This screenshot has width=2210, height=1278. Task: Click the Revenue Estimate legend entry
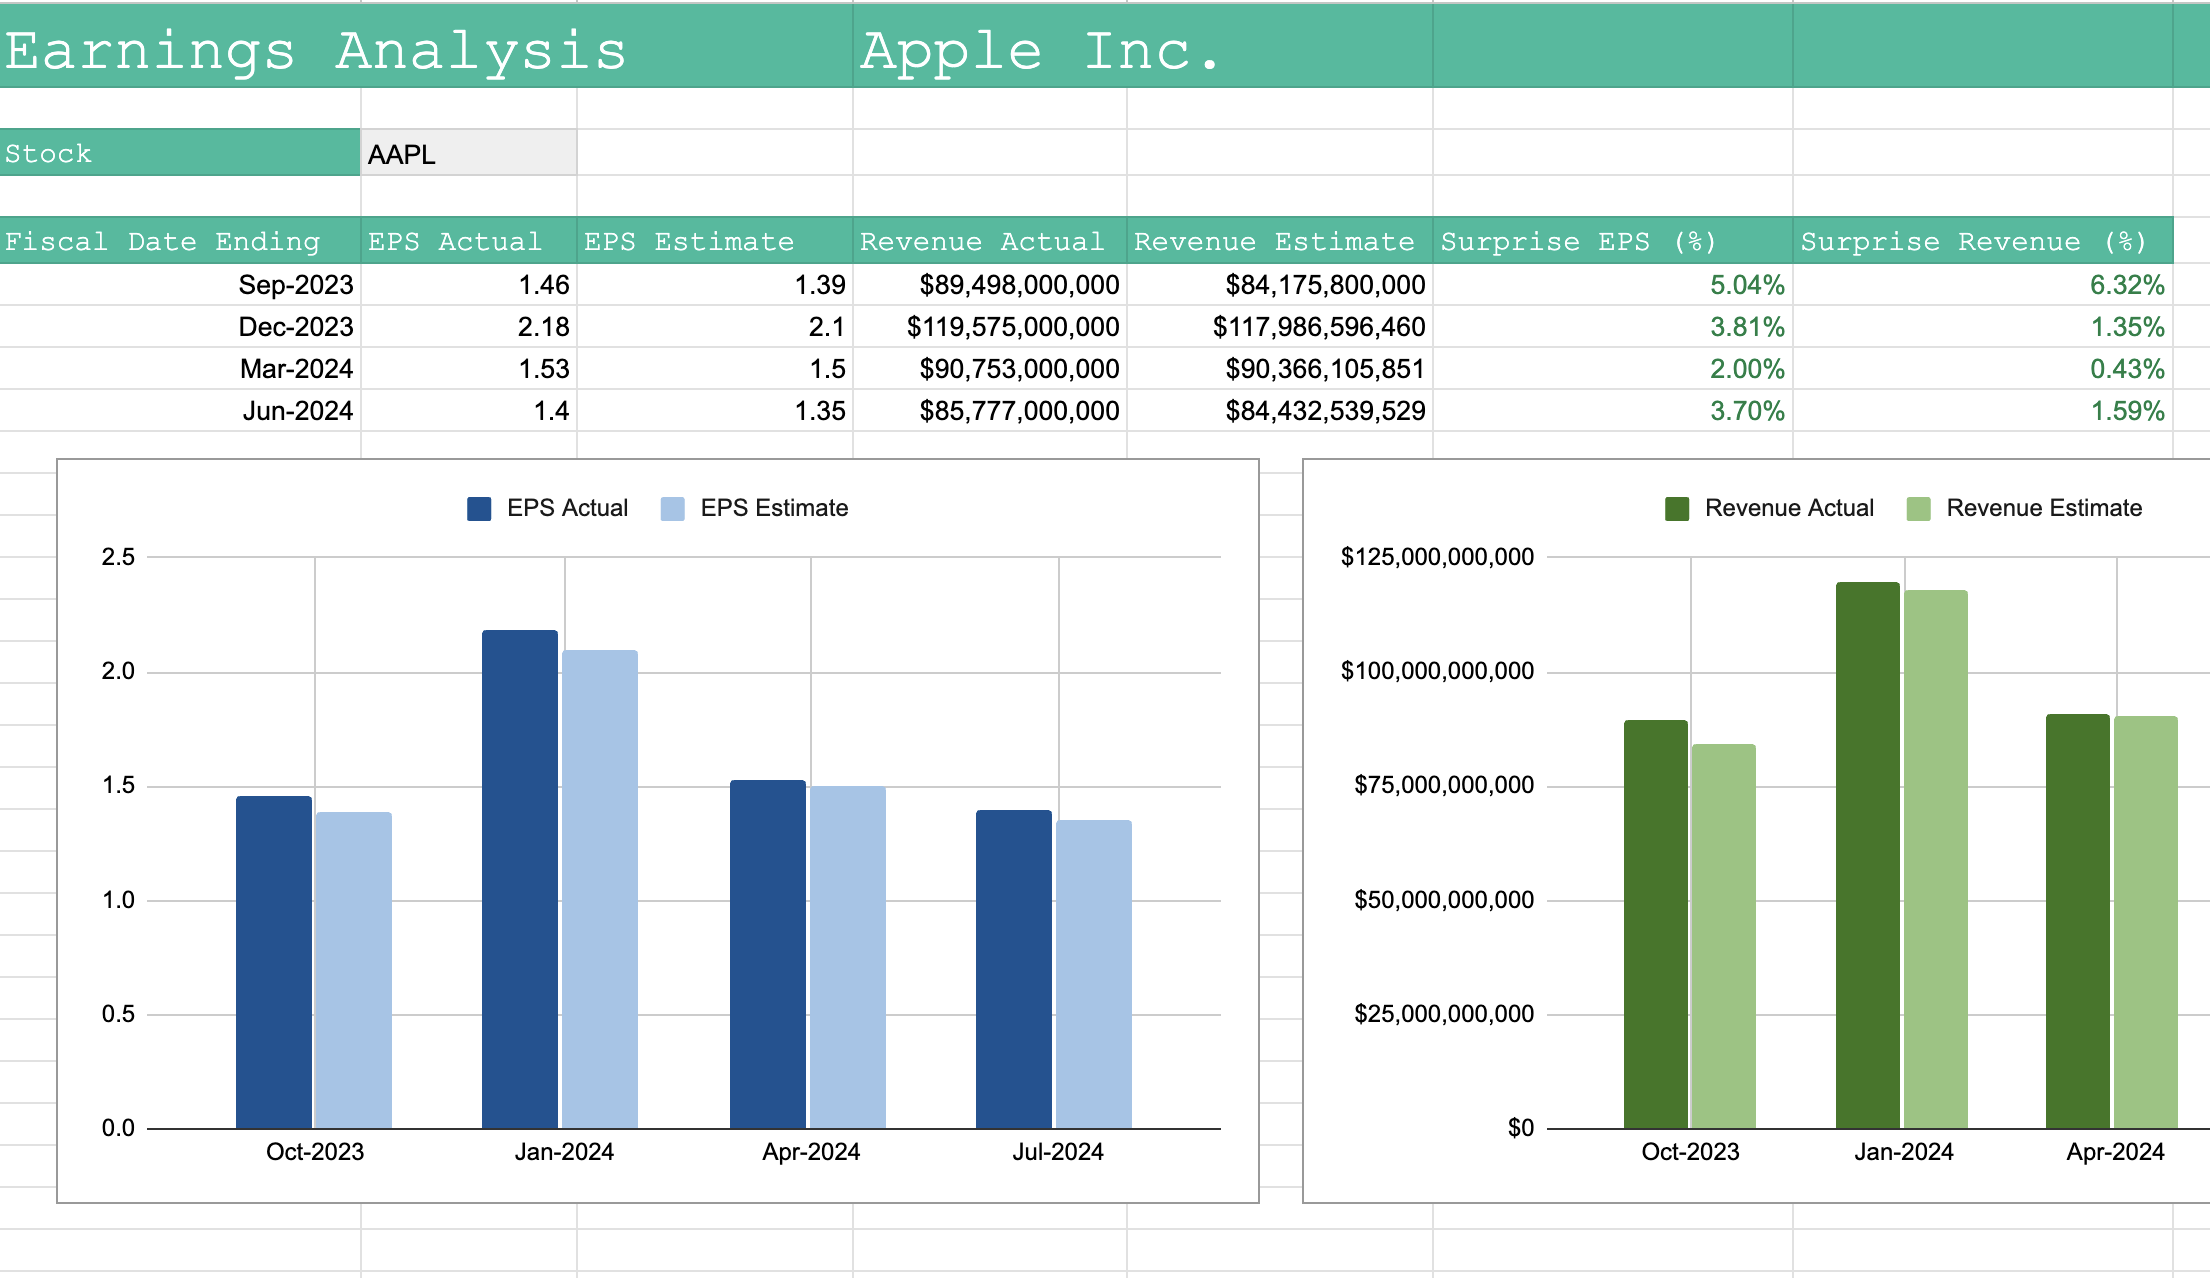click(x=2024, y=508)
